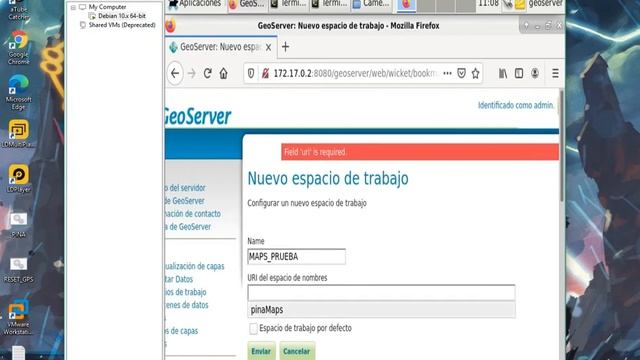This screenshot has height=360, width=640.
Task: Click geoserver user label in panel
Action: click(545, 4)
